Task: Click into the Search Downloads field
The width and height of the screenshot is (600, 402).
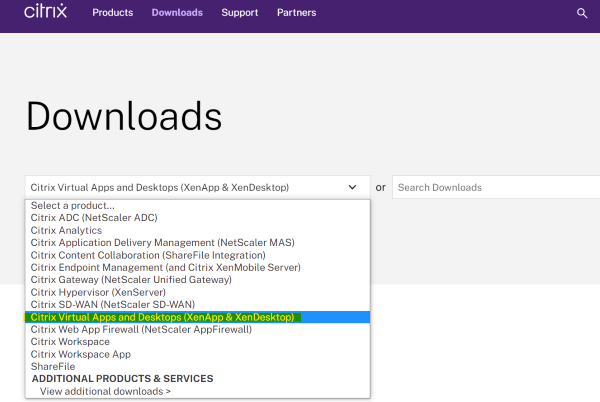Action: coord(496,187)
